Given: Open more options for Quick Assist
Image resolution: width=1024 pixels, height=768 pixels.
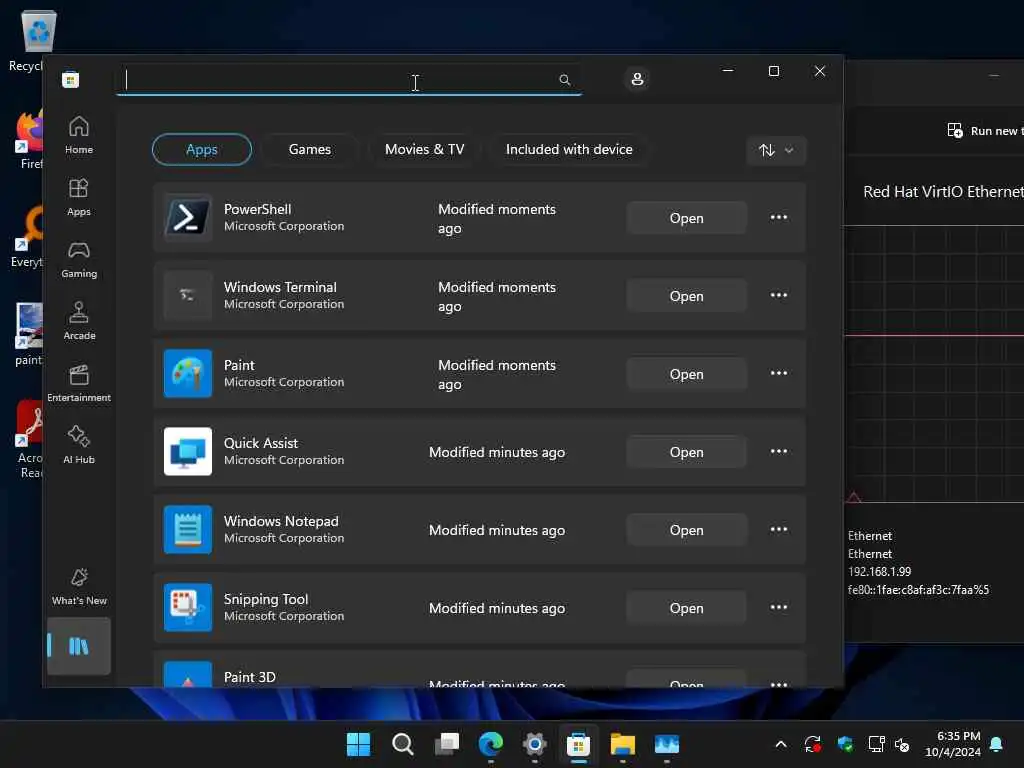Looking at the screenshot, I should click(x=778, y=451).
